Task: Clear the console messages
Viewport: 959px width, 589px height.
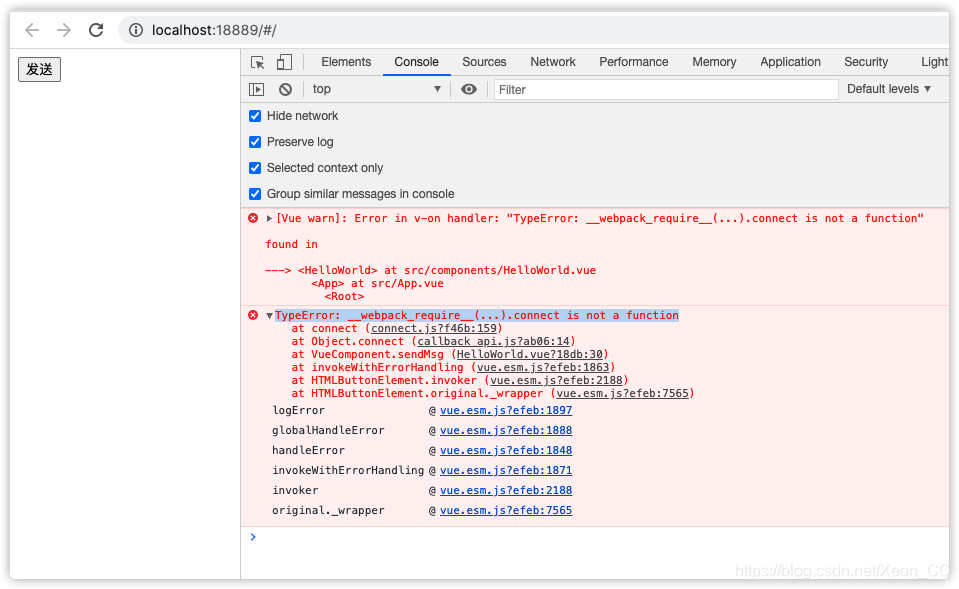Action: pyautogui.click(x=285, y=89)
